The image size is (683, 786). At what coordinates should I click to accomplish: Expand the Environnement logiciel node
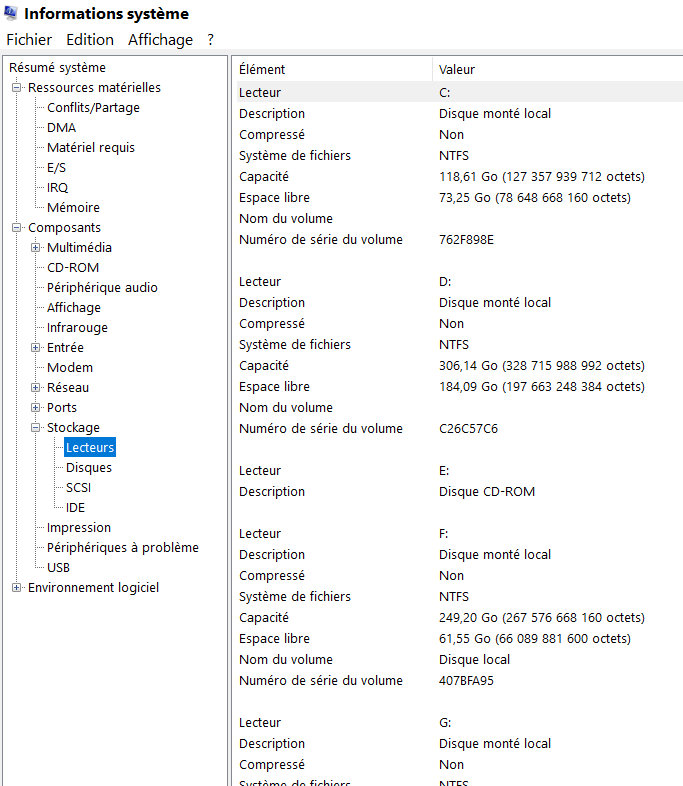[x=17, y=587]
